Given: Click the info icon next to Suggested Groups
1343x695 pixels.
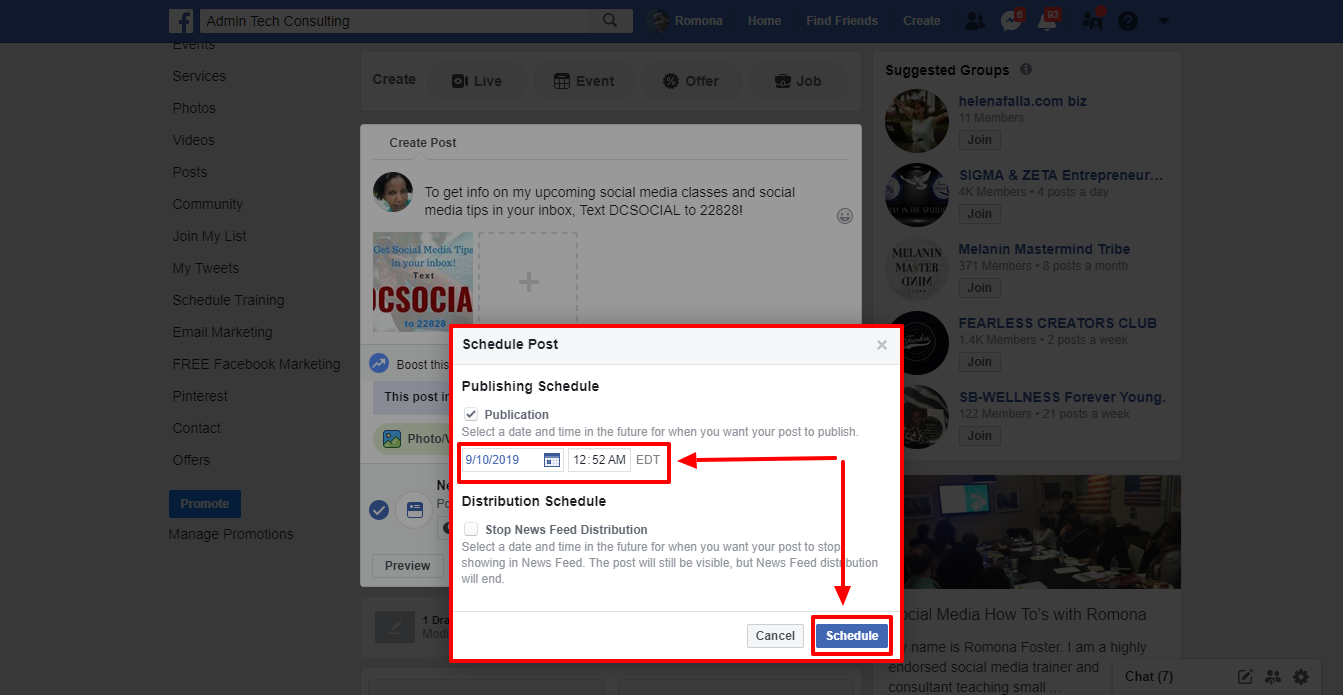Looking at the screenshot, I should [x=1026, y=70].
